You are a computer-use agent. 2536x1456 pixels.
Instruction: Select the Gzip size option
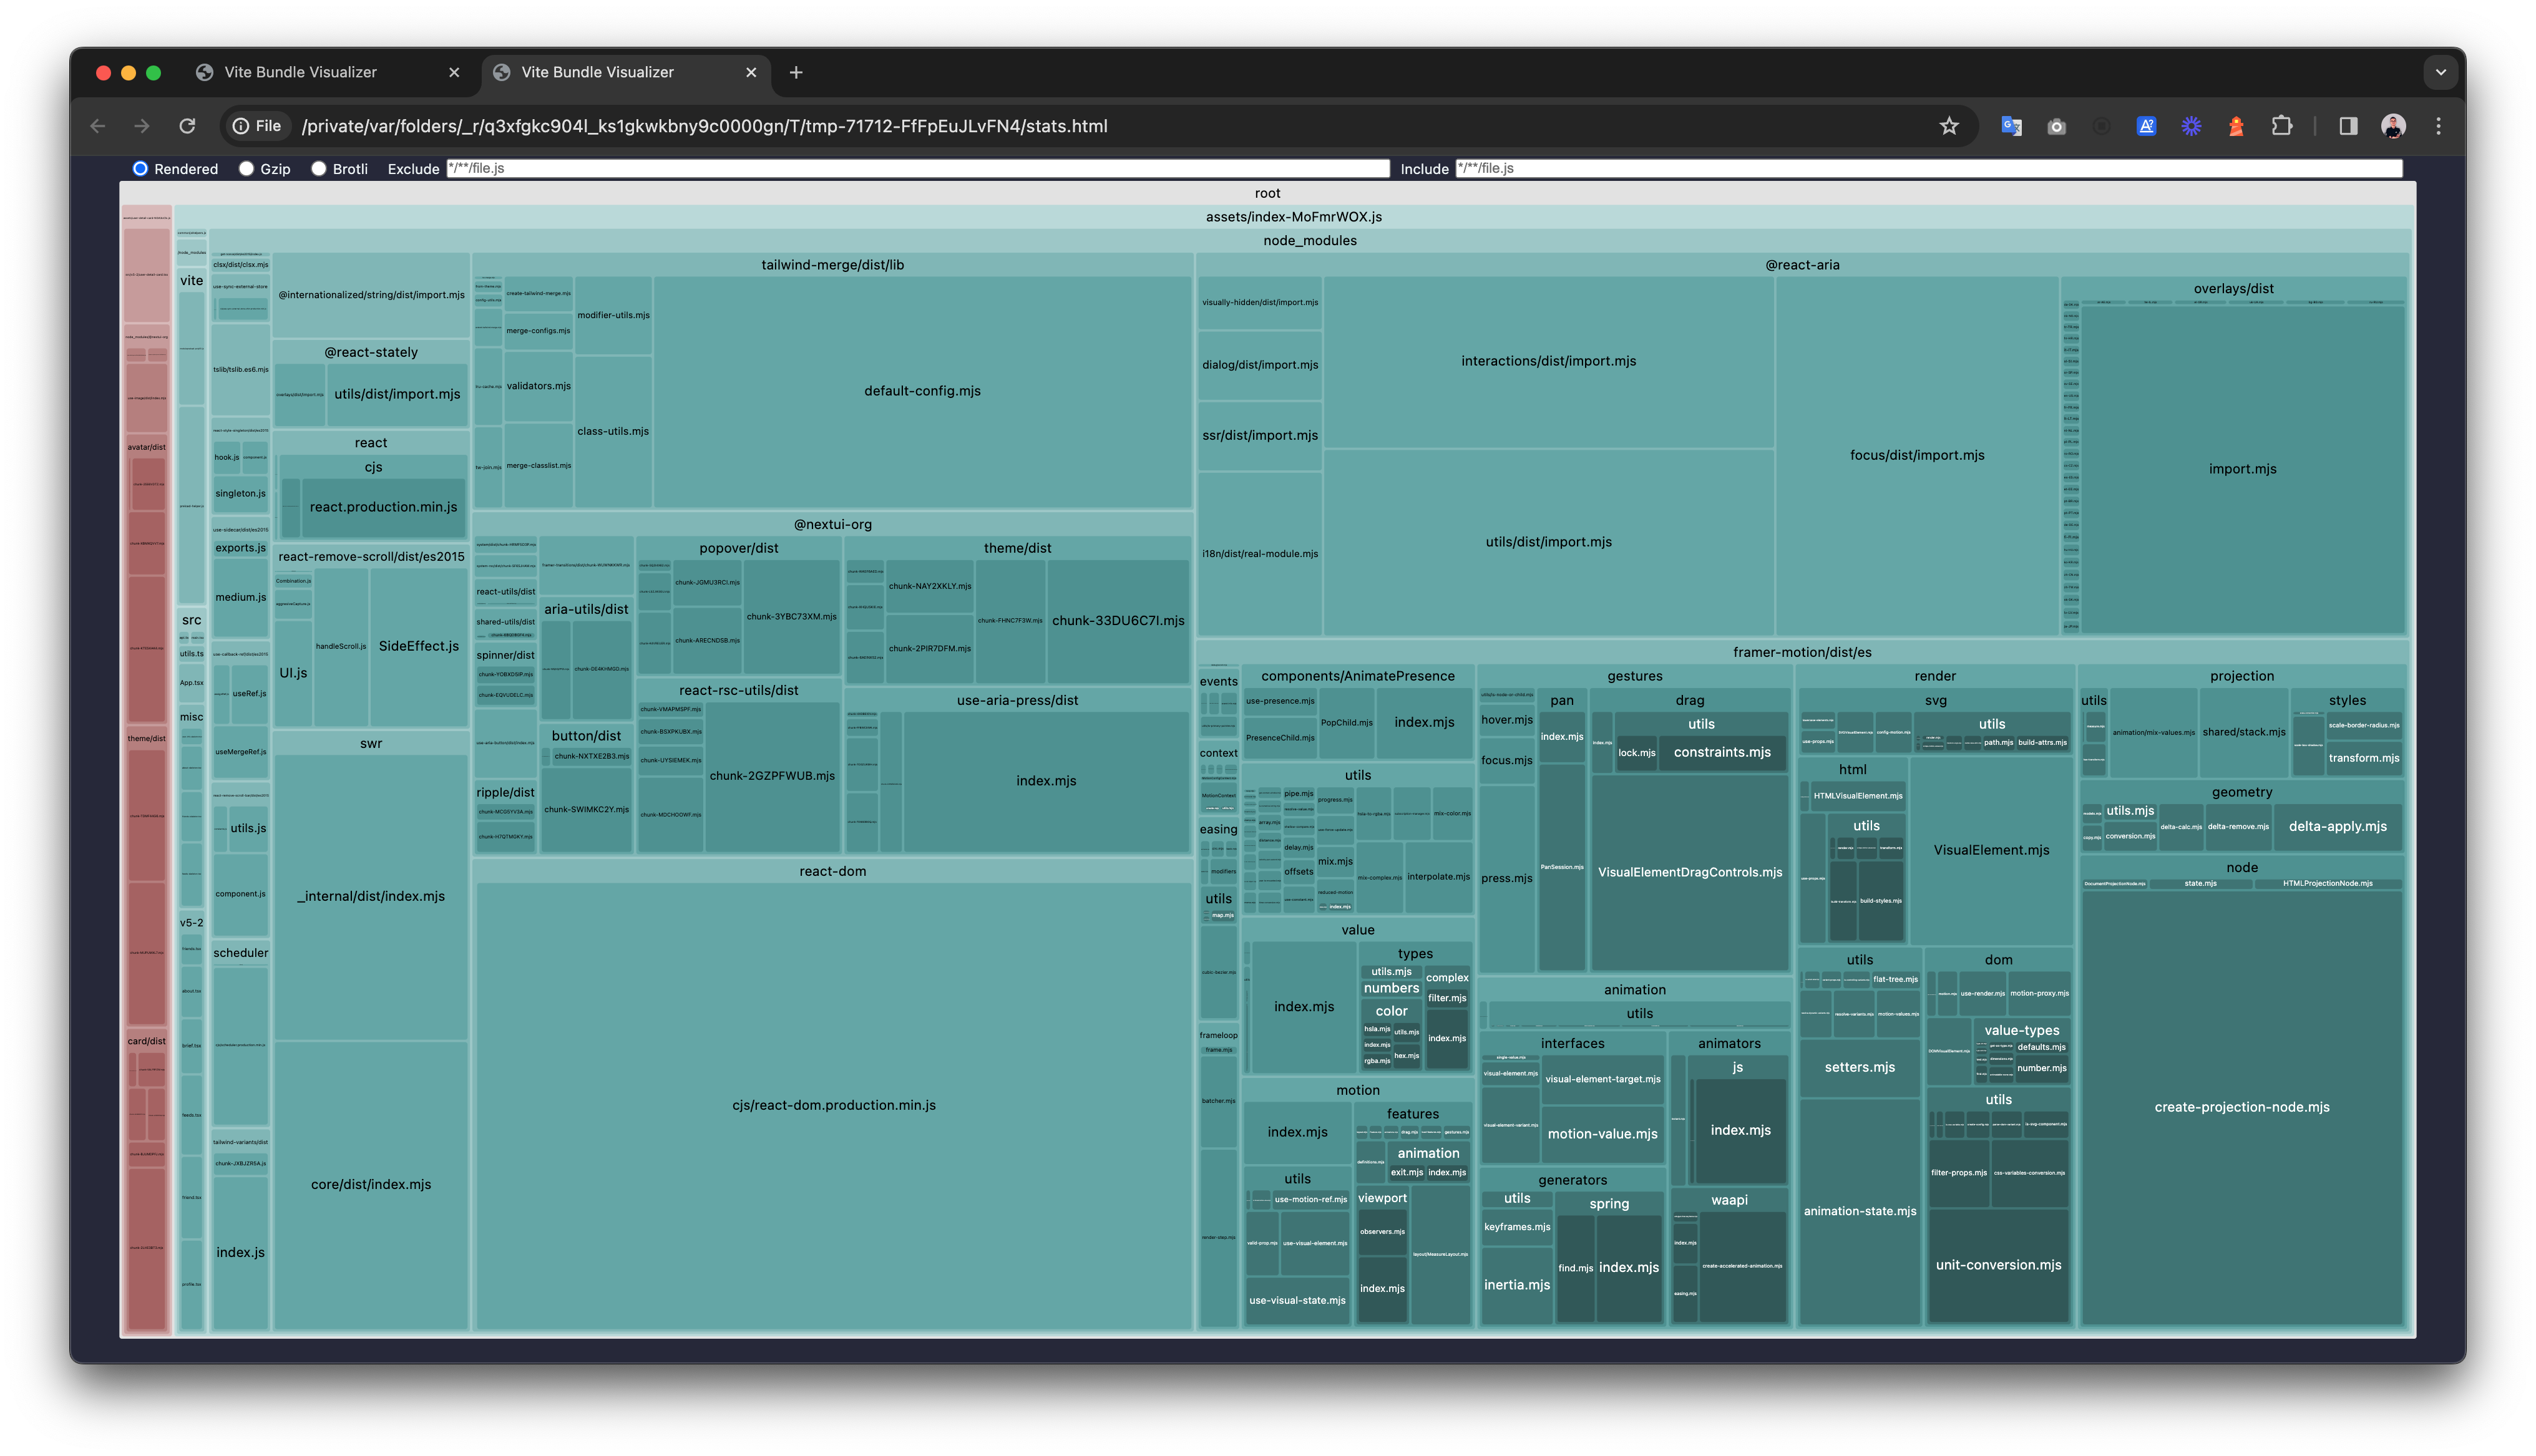[247, 169]
